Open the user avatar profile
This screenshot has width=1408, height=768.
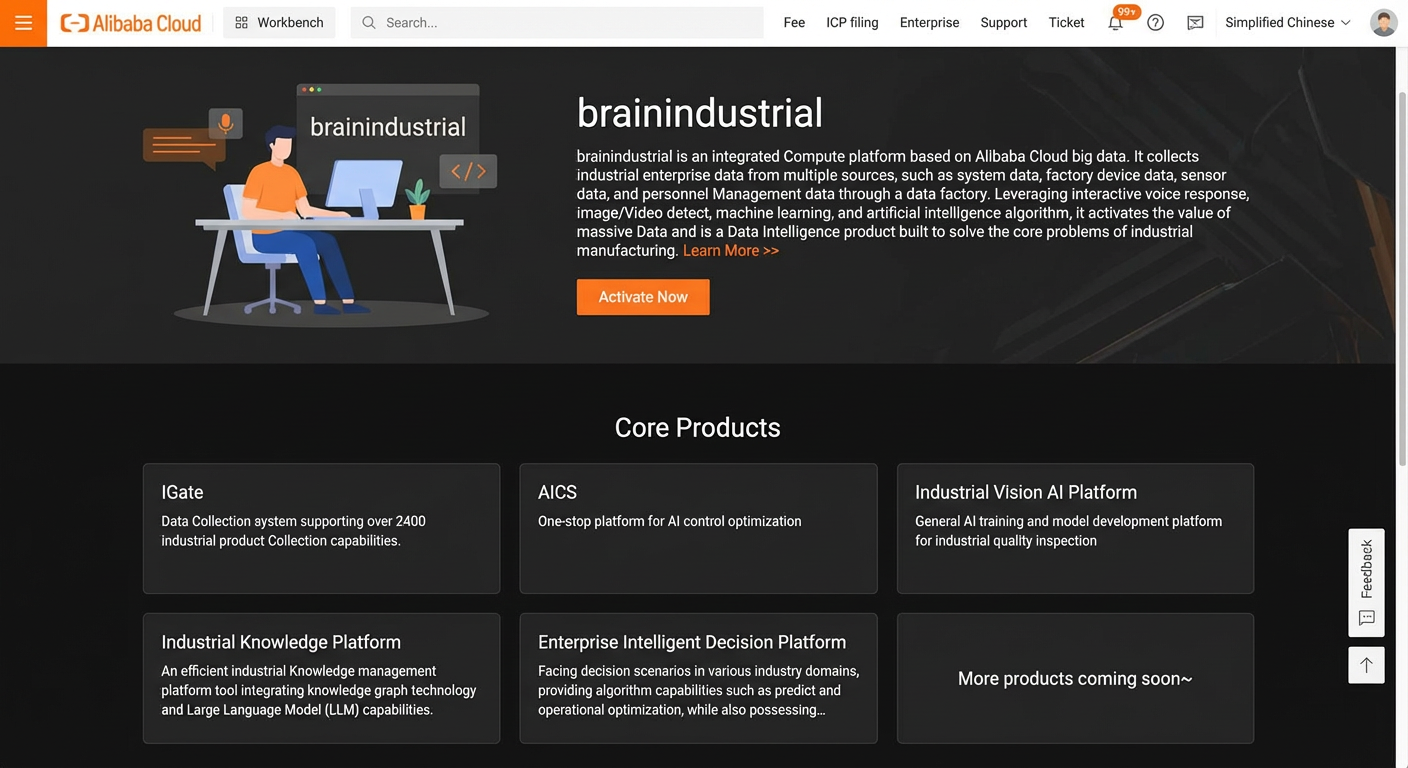(x=1384, y=23)
